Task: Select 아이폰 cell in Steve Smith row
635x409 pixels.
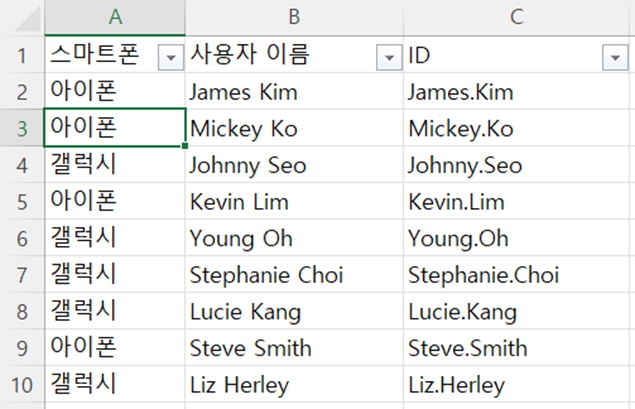Action: tap(115, 347)
